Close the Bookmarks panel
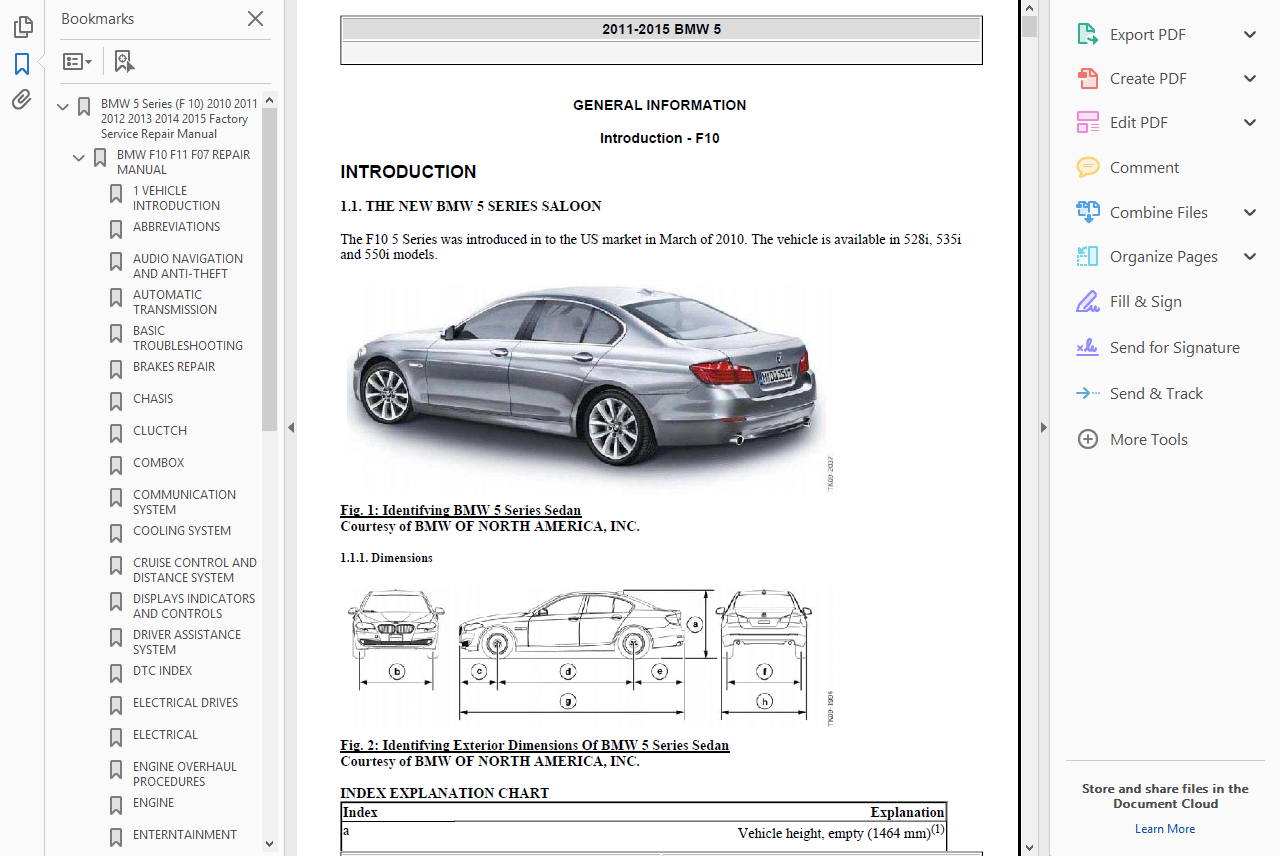Screen dimensions: 1280x856 pyautogui.click(x=255, y=19)
